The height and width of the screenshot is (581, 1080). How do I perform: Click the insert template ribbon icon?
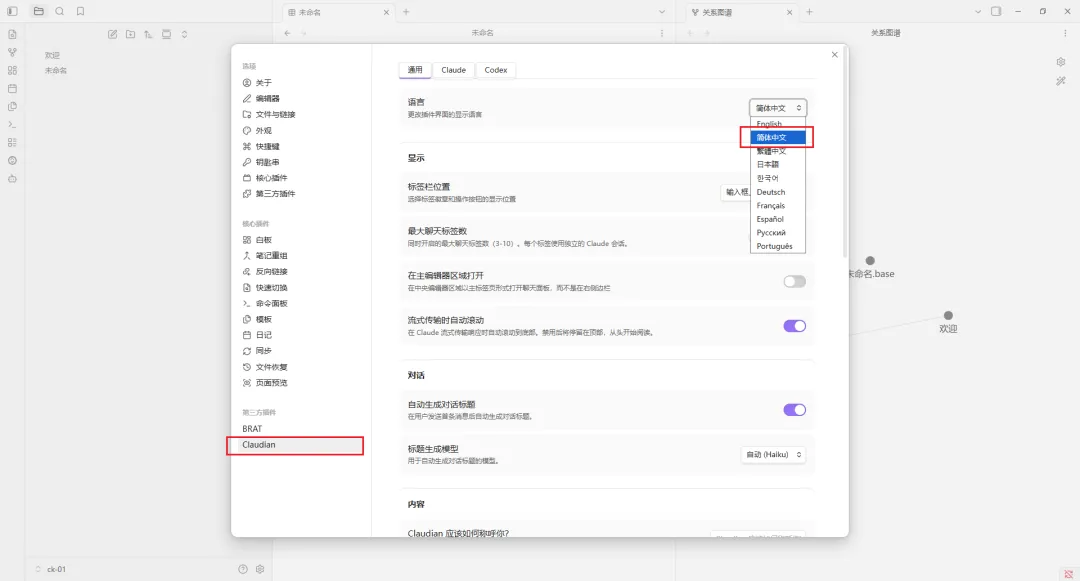click(x=12, y=107)
